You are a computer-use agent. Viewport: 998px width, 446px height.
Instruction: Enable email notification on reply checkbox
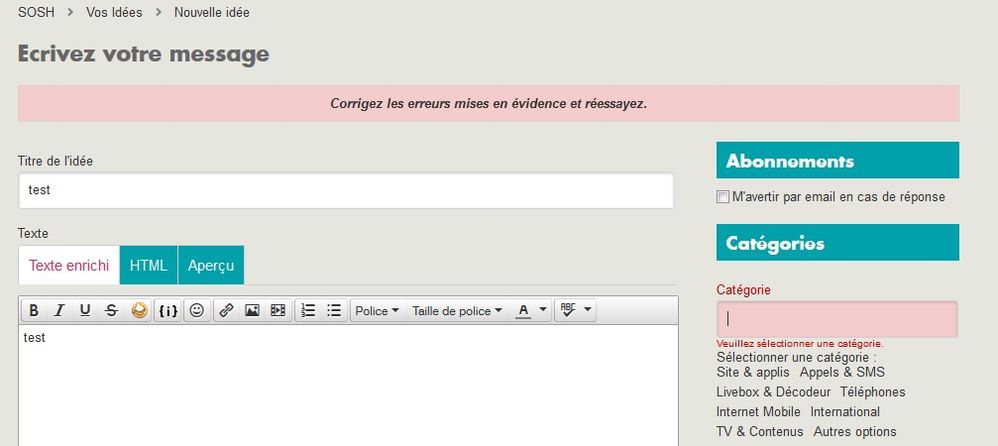pos(723,197)
